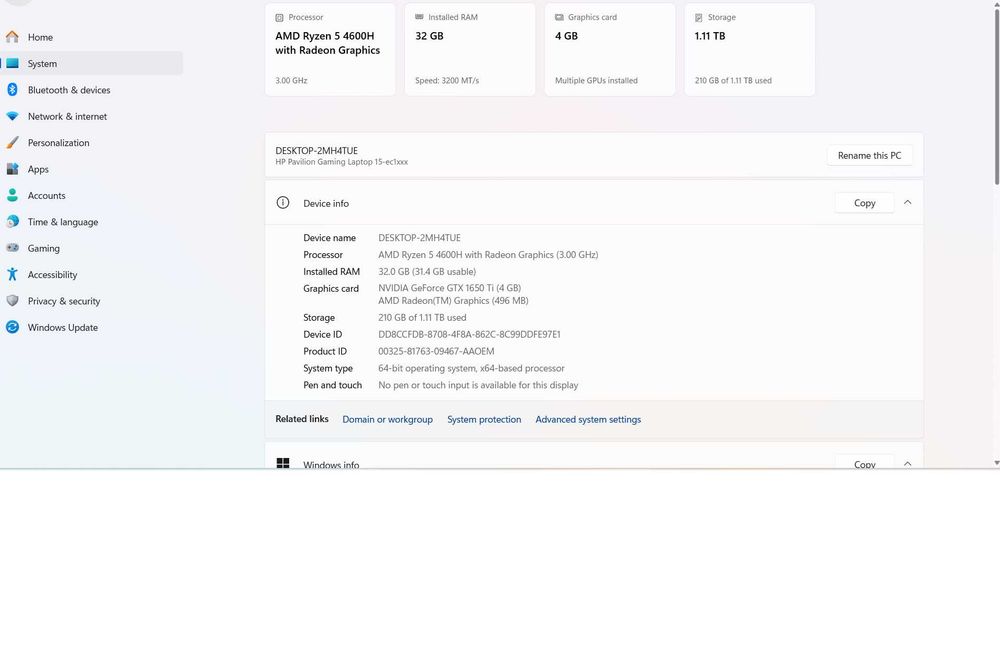Click the Personalization paintbrush icon

[12, 142]
